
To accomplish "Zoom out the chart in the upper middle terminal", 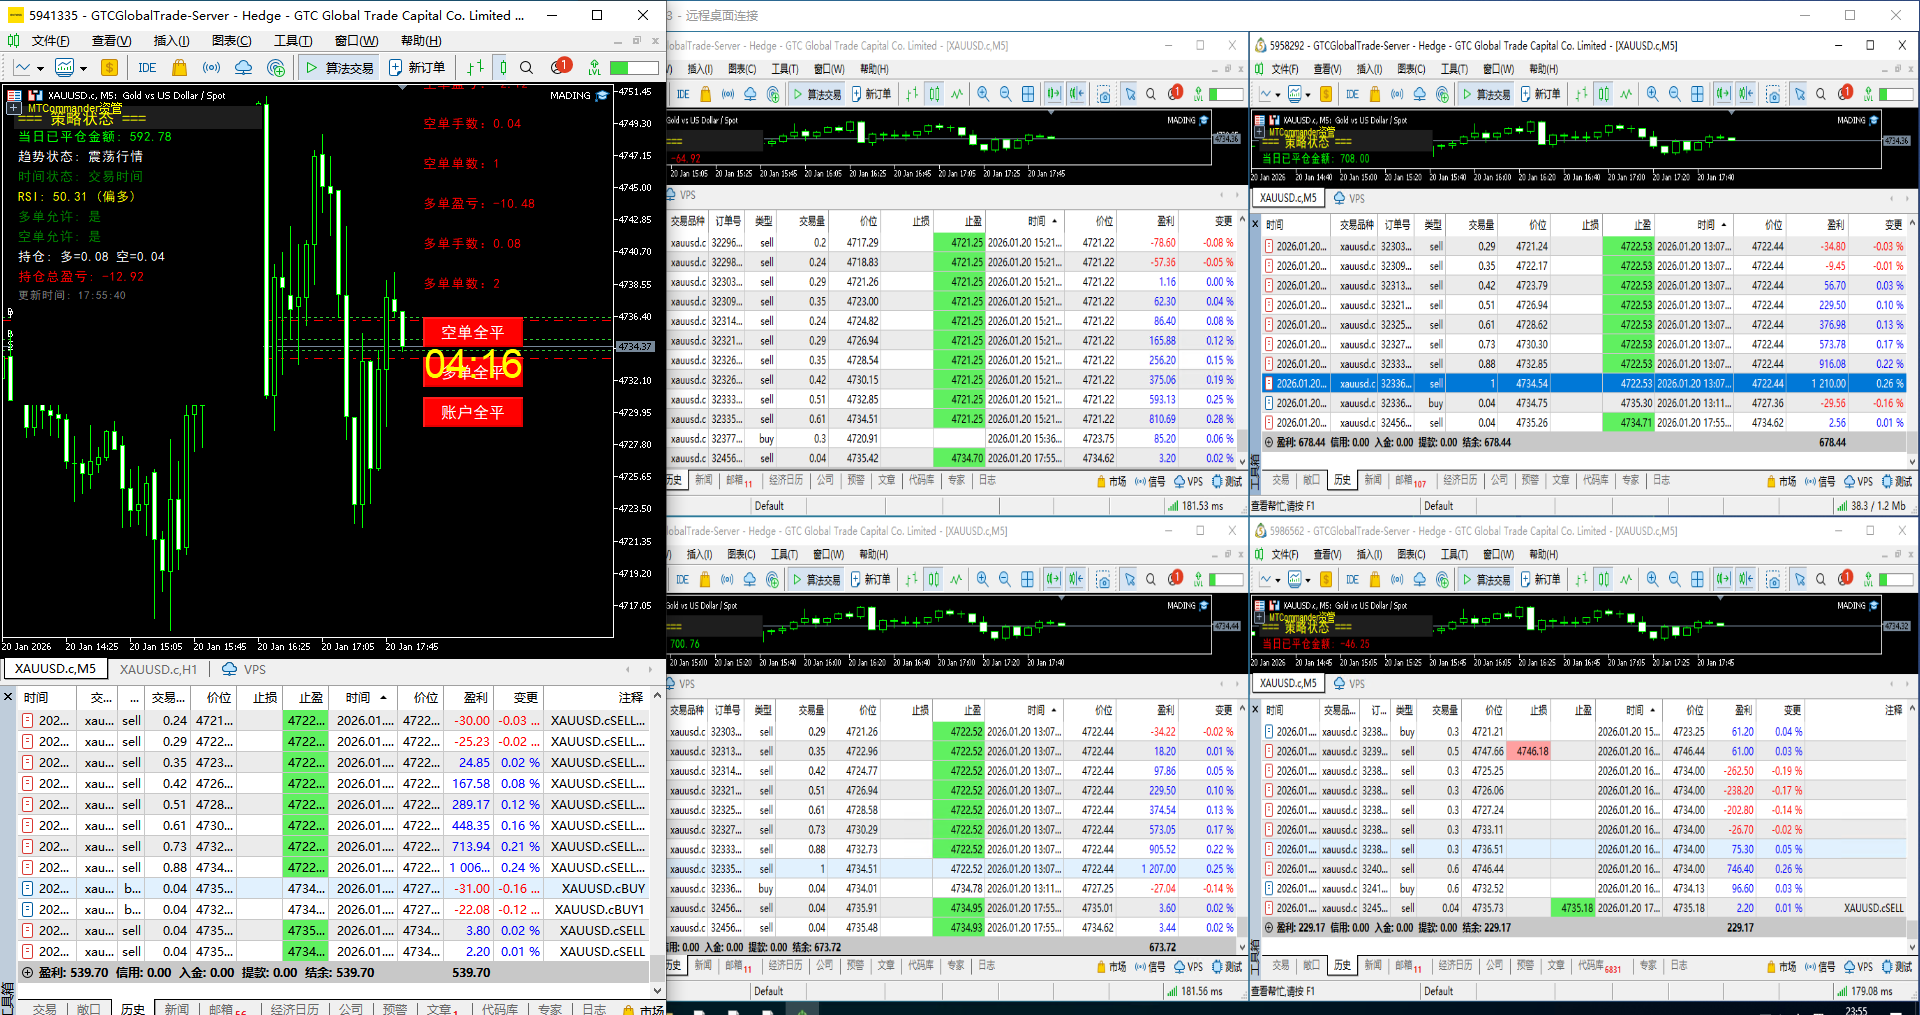I will (x=1006, y=94).
